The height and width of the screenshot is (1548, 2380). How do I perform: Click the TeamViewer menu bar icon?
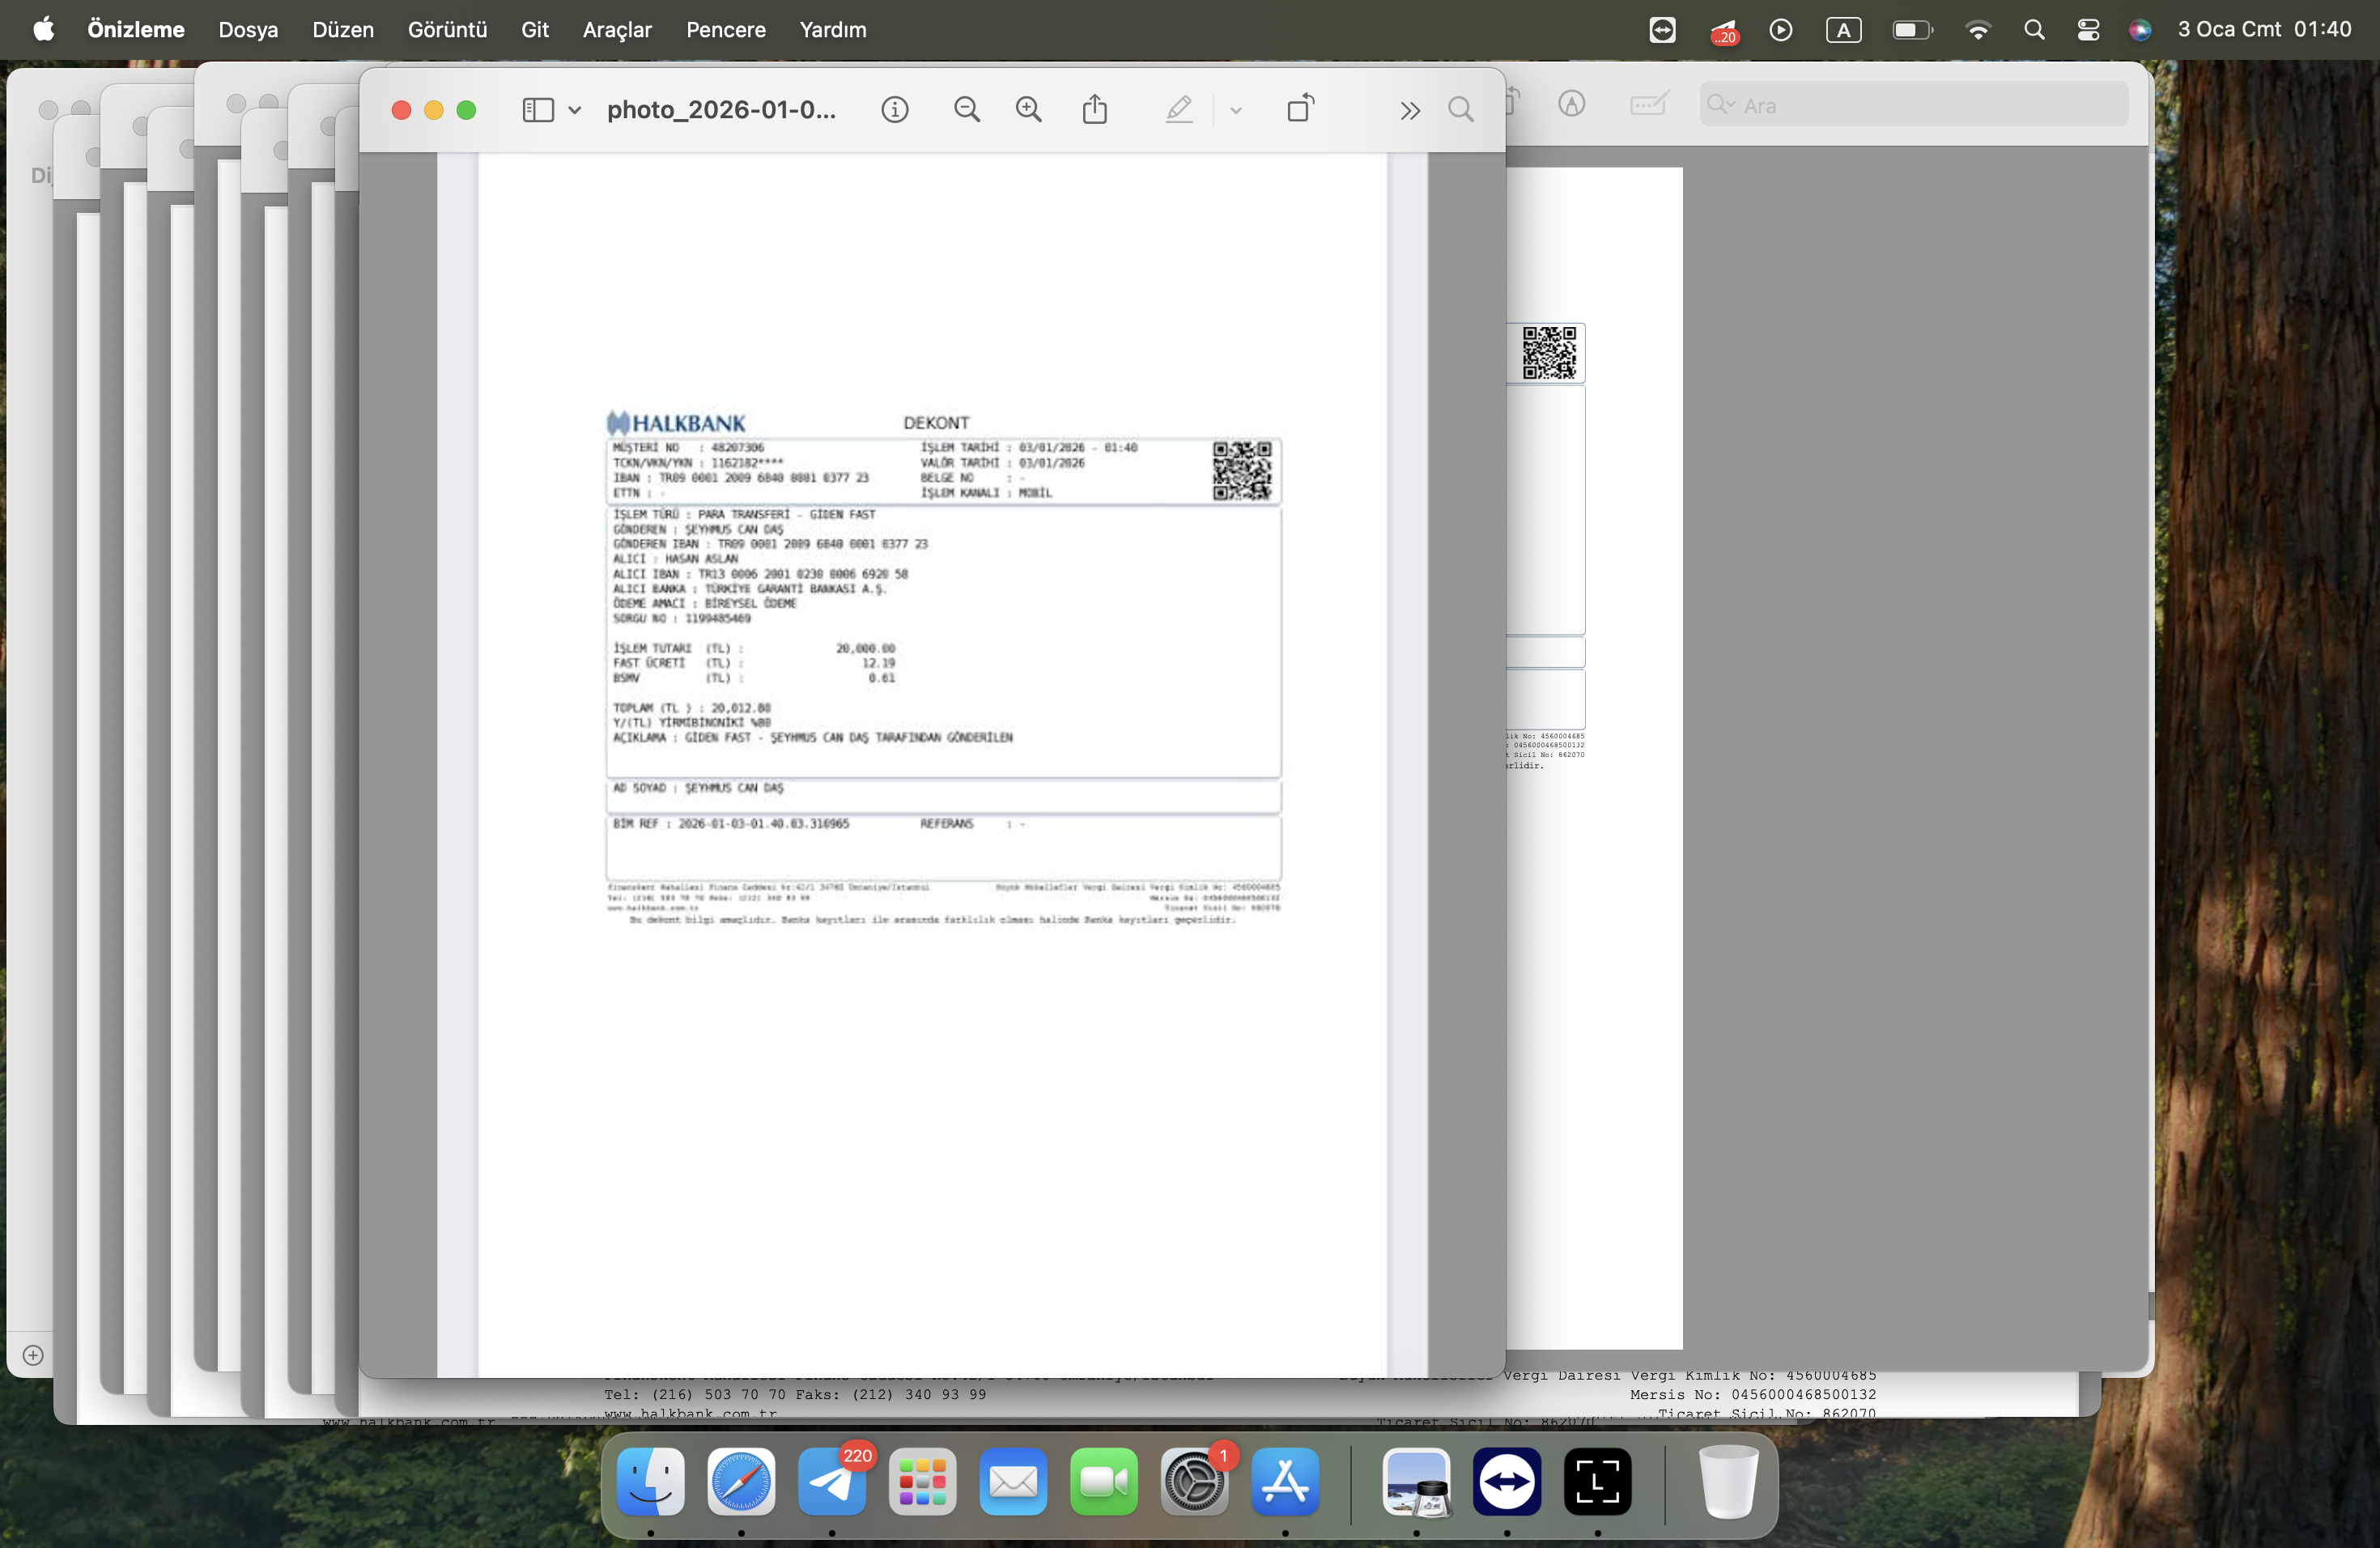coord(1663,30)
